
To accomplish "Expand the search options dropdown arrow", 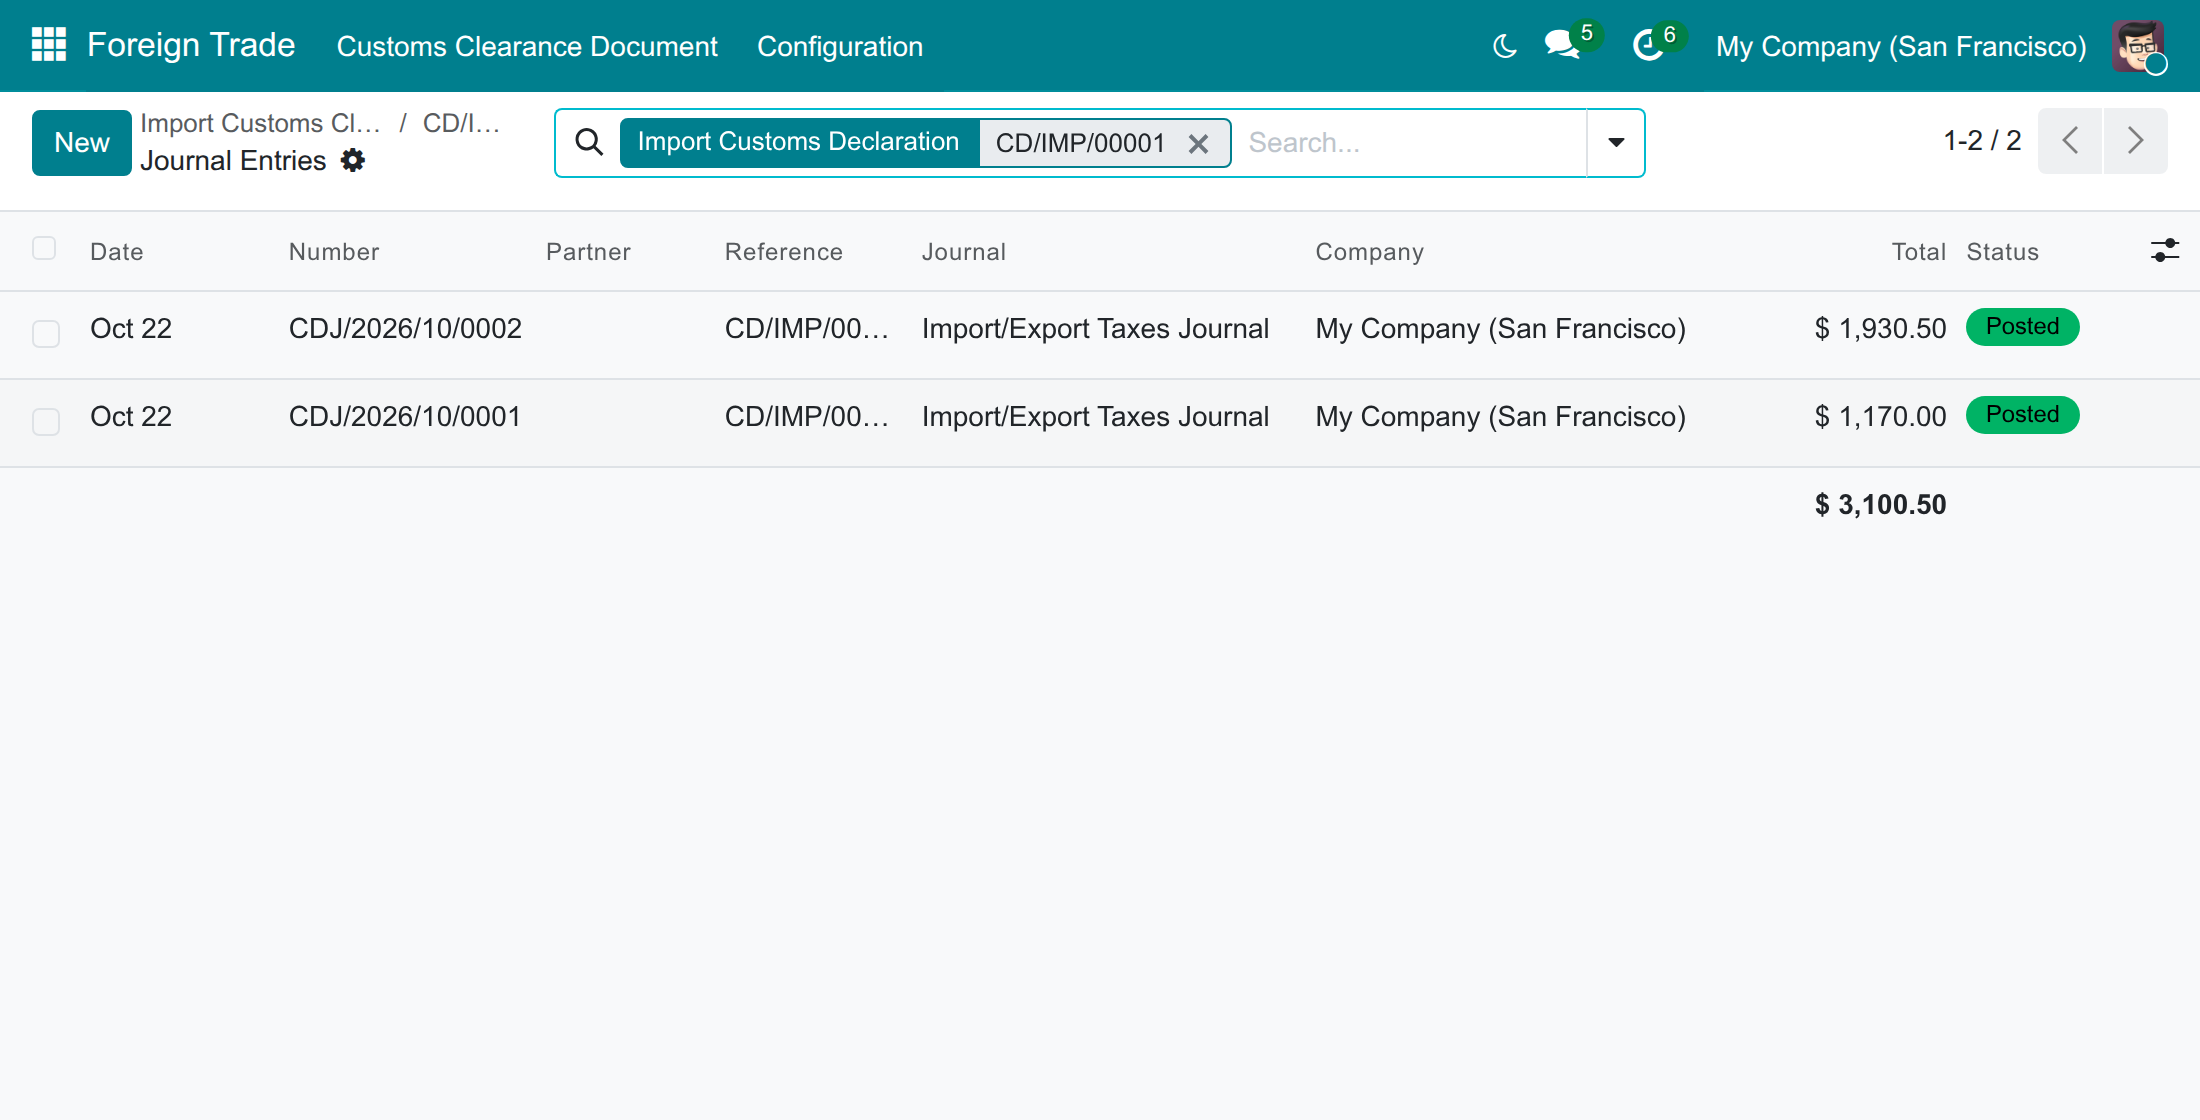I will click(1616, 142).
